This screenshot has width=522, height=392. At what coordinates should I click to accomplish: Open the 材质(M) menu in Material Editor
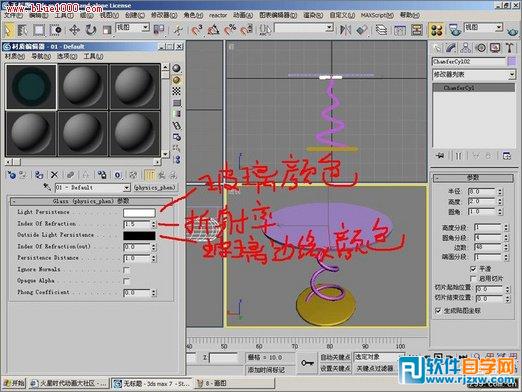15,56
